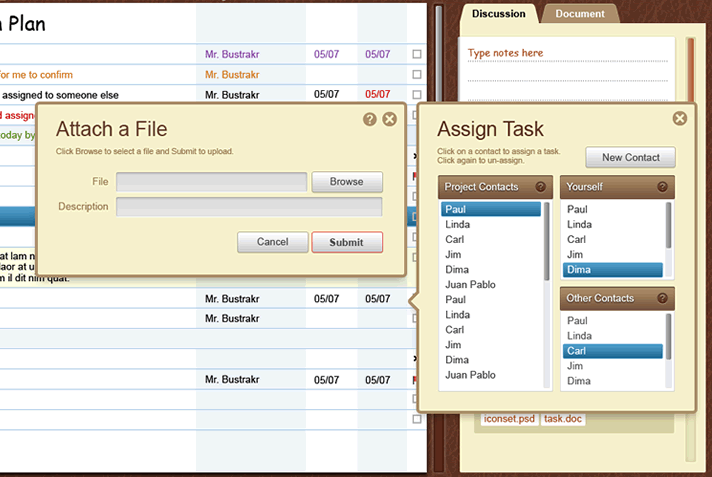Focus the Description text field
This screenshot has width=712, height=477.
[249, 207]
